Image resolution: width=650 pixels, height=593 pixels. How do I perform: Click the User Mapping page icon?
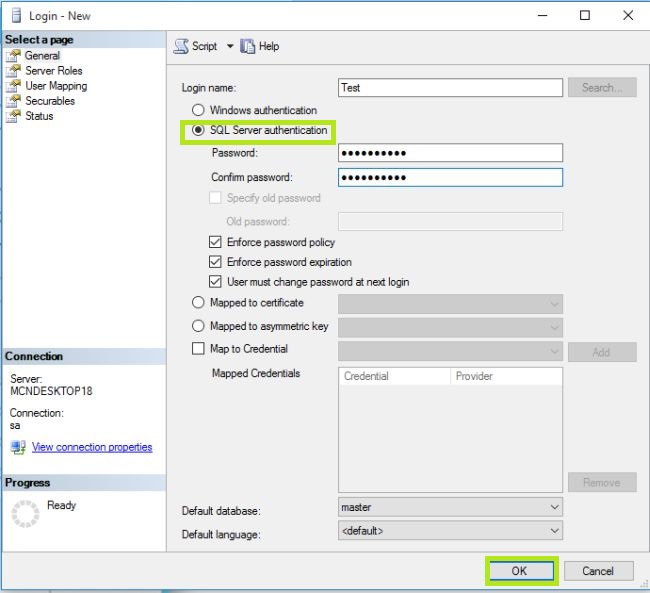[13, 86]
